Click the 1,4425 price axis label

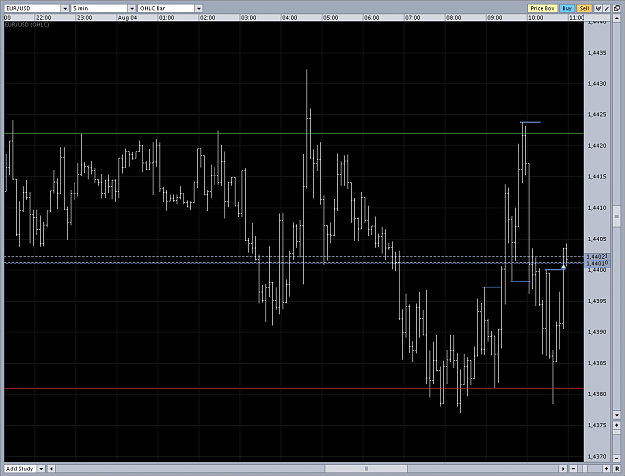(x=597, y=115)
